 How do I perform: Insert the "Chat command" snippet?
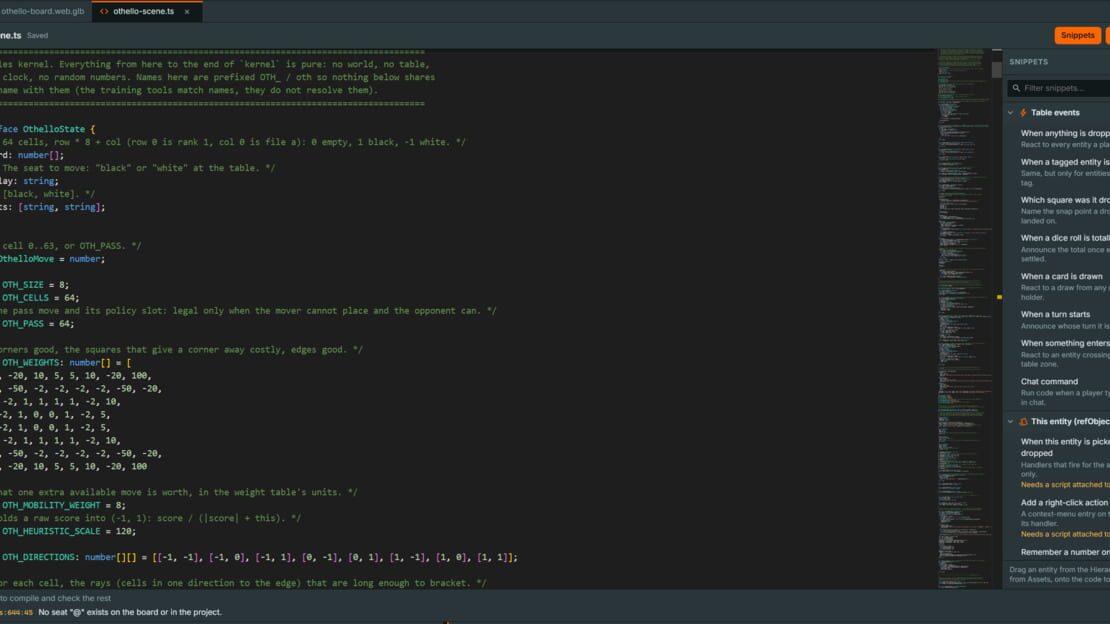(x=1065, y=391)
